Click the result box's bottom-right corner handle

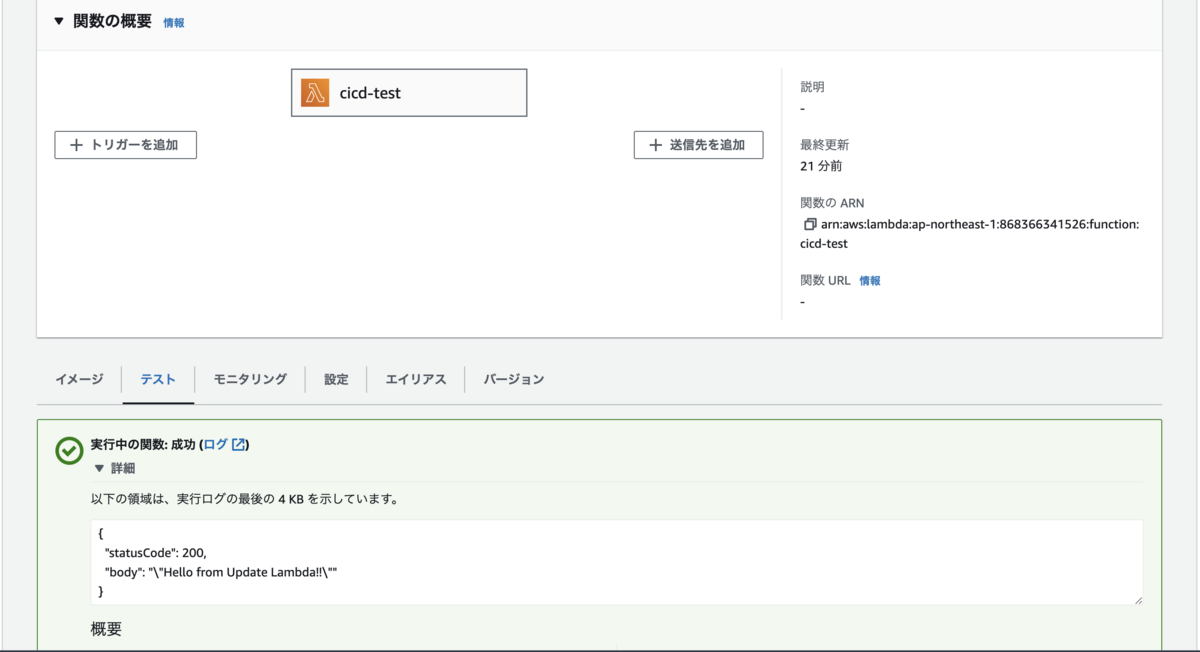pyautogui.click(x=1137, y=599)
